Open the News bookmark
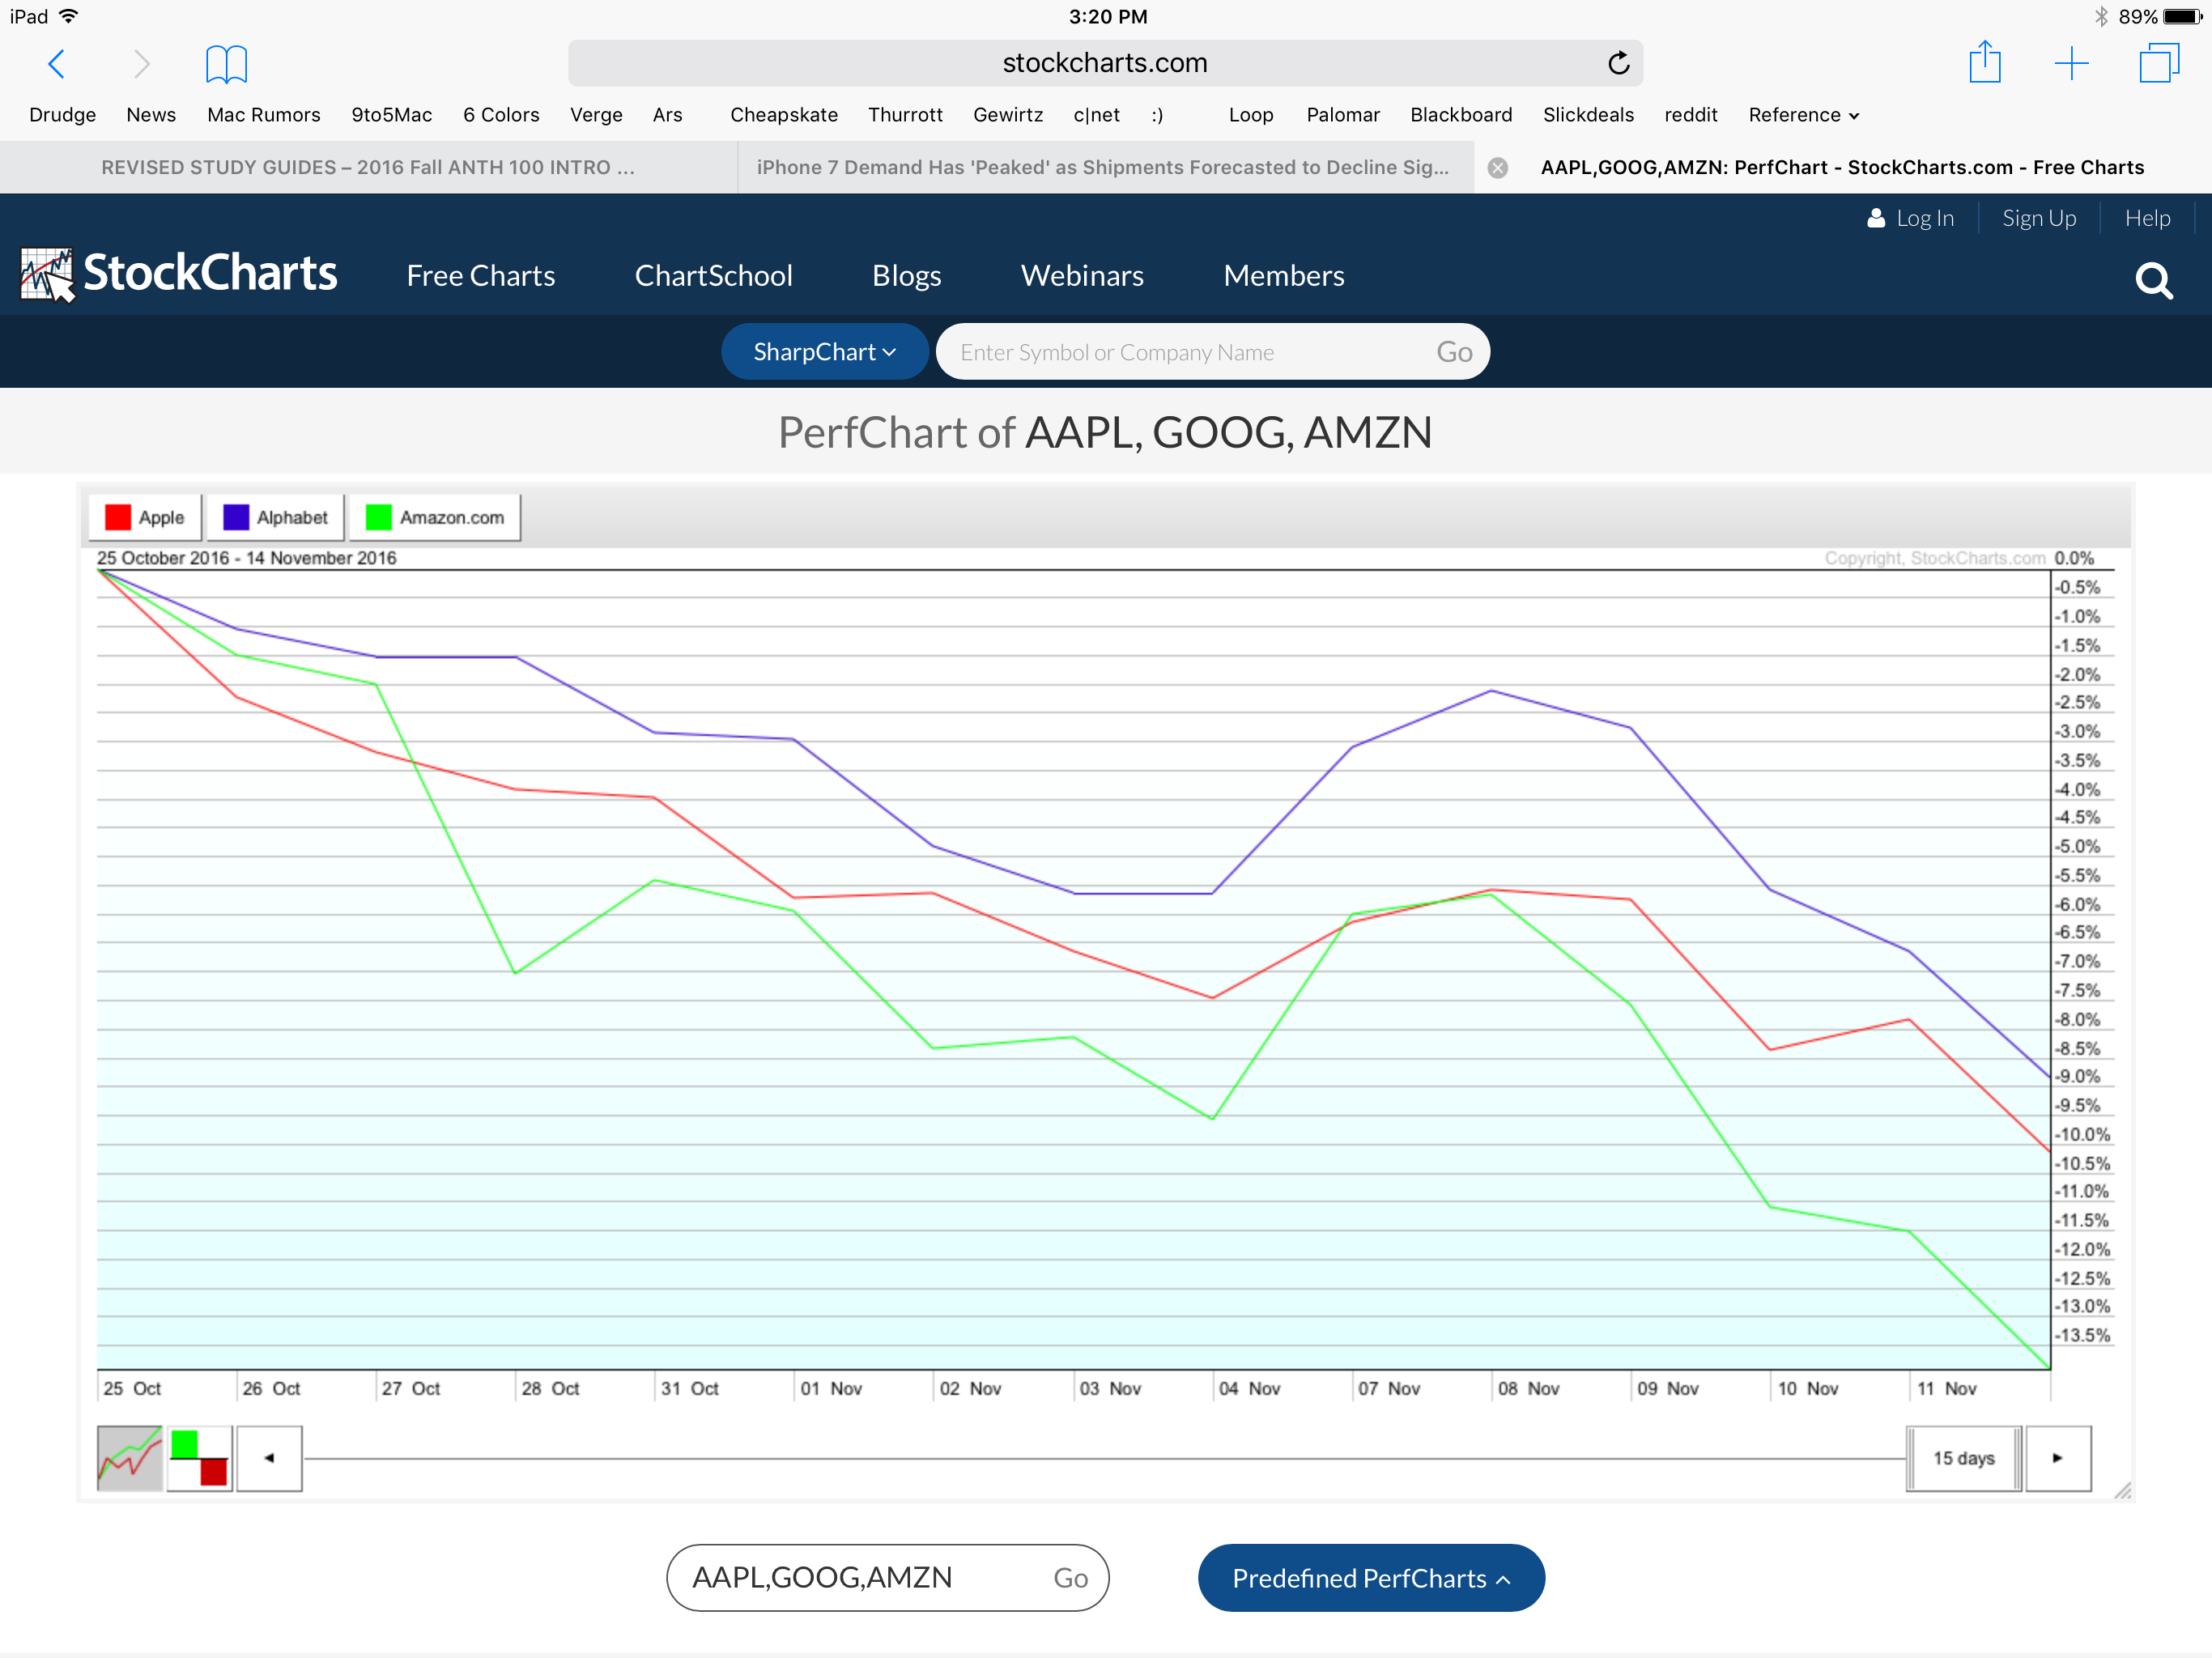The width and height of the screenshot is (2212, 1658). [151, 115]
